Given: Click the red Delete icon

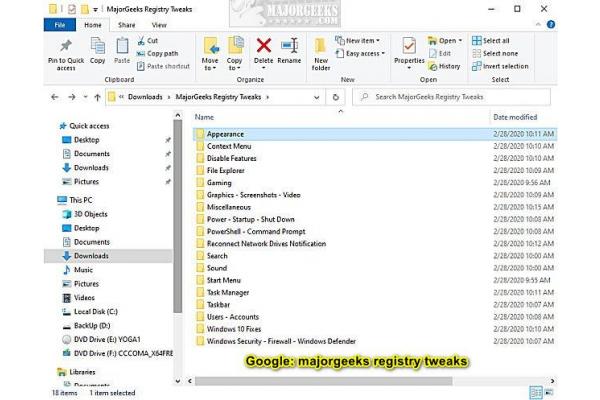Looking at the screenshot, I should pyautogui.click(x=264, y=46).
